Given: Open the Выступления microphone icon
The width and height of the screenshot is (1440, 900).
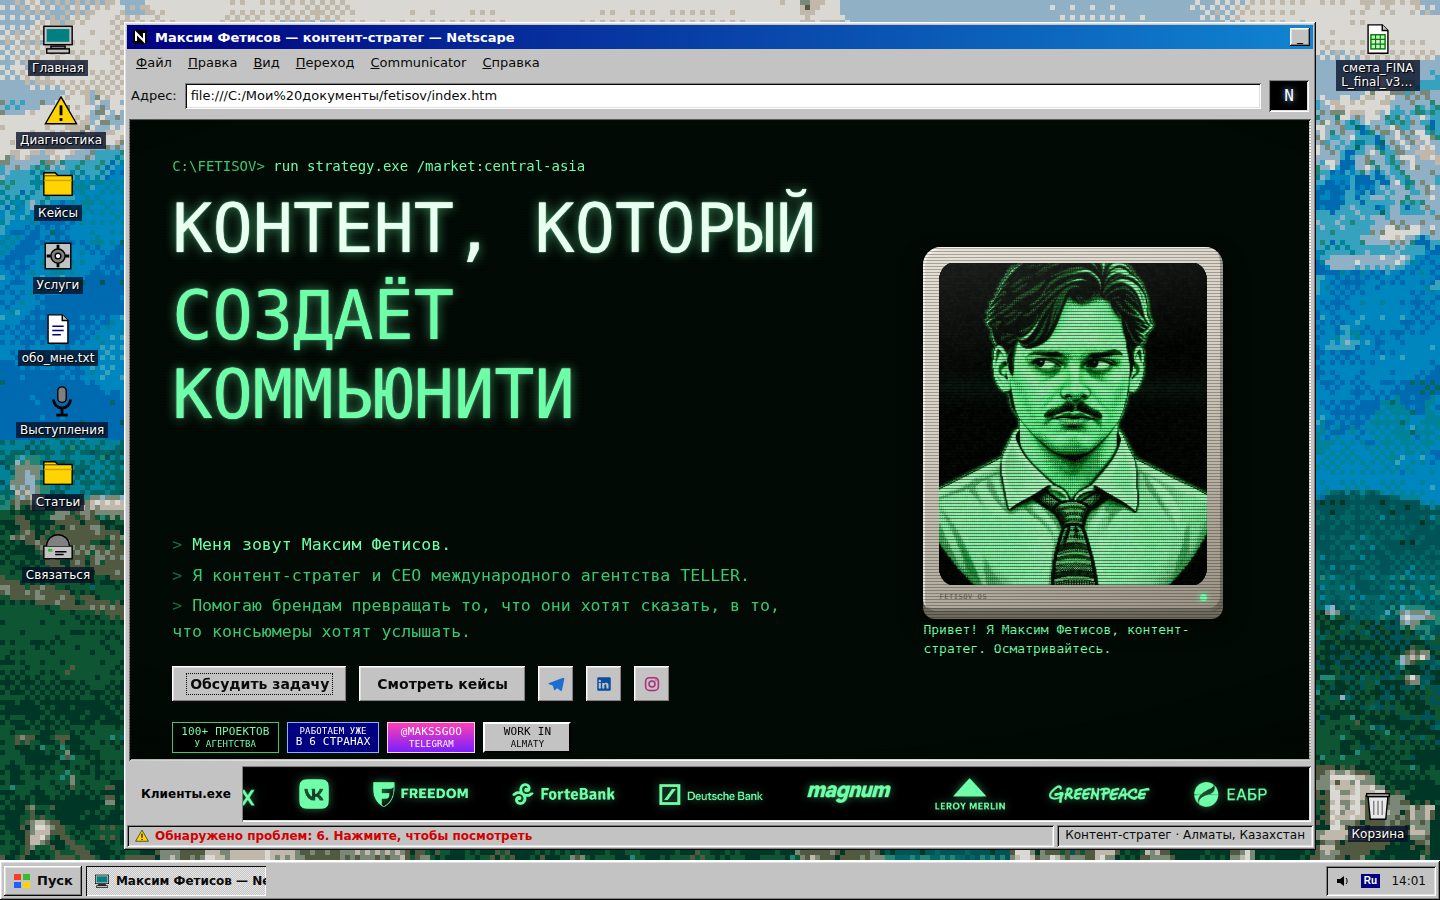Looking at the screenshot, I should [61, 412].
